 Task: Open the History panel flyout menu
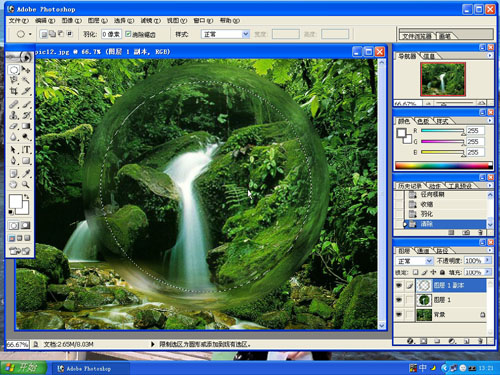coord(490,185)
